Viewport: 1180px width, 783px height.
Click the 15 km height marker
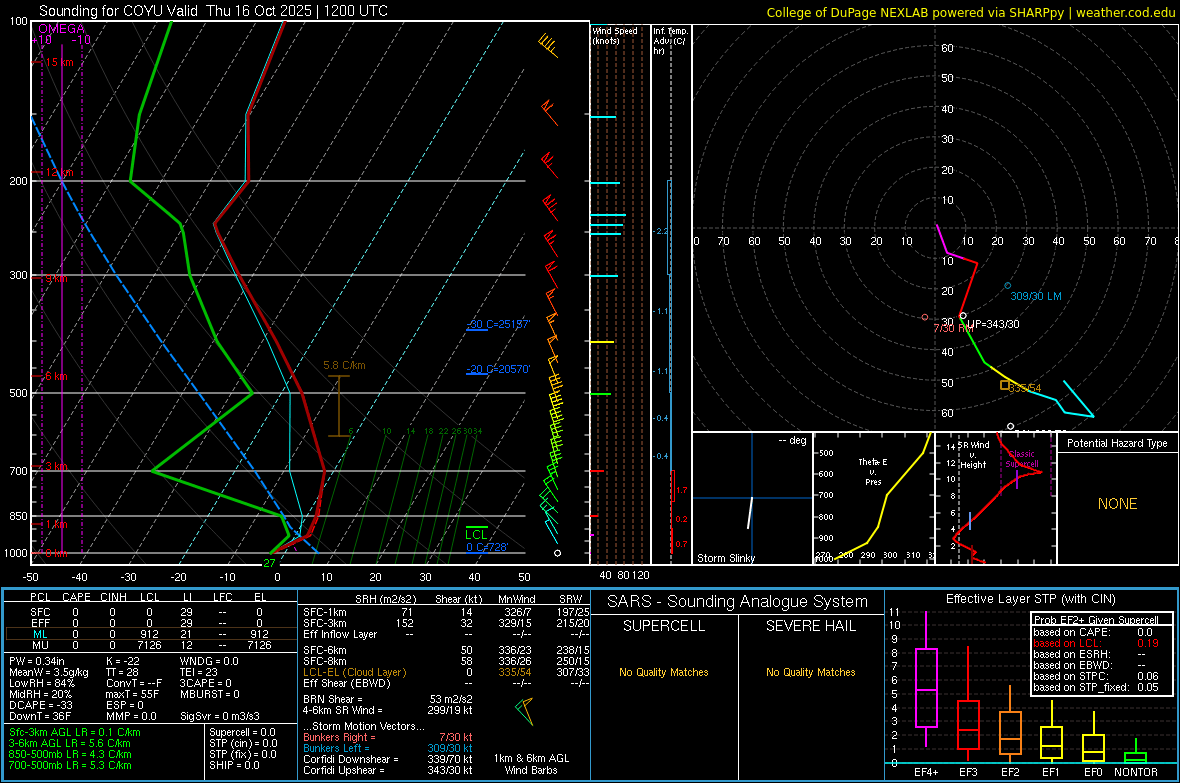coord(59,62)
